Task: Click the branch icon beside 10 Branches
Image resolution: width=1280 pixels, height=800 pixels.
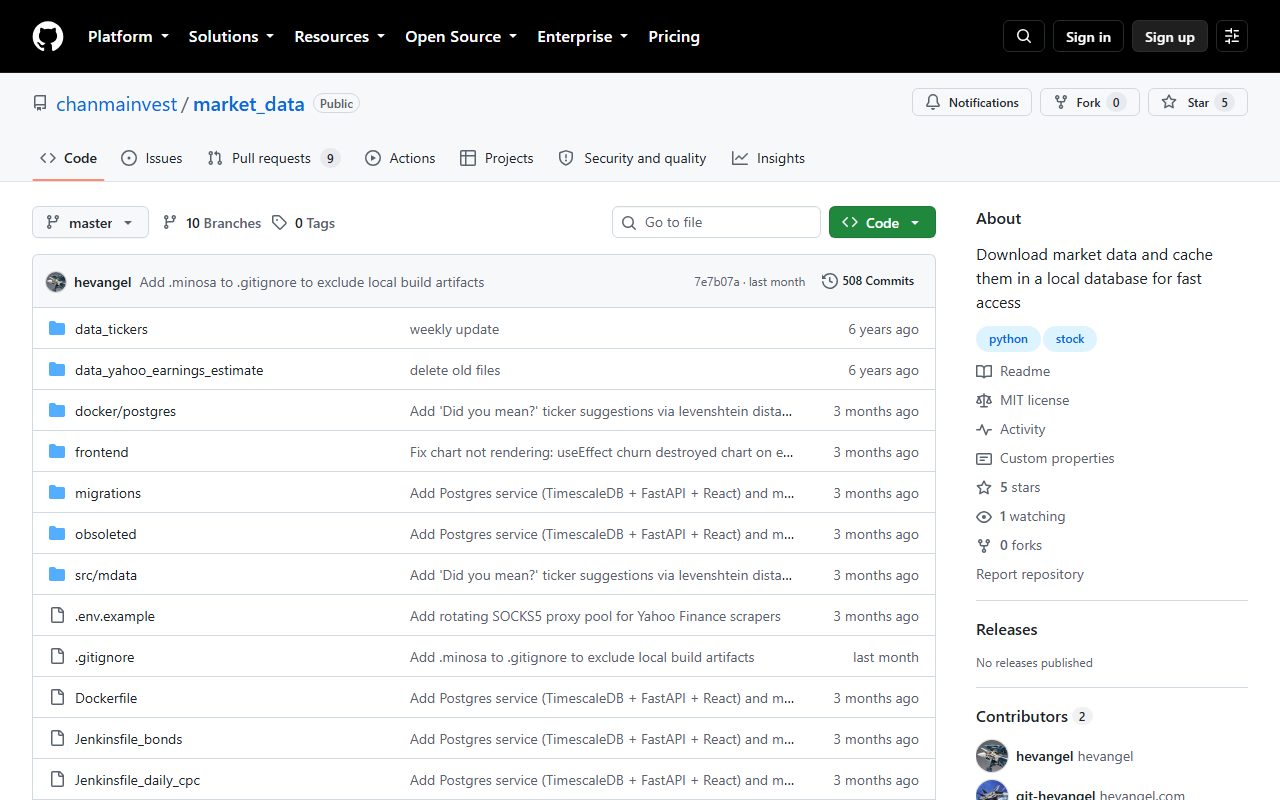Action: (x=170, y=223)
